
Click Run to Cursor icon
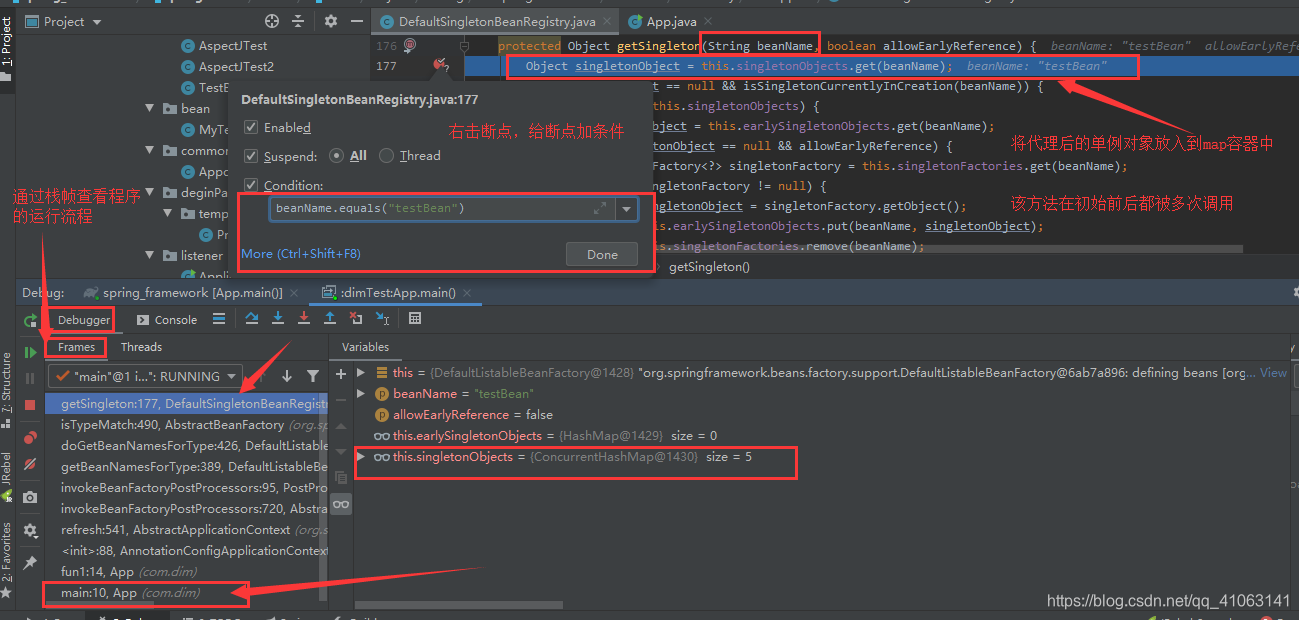pos(382,319)
